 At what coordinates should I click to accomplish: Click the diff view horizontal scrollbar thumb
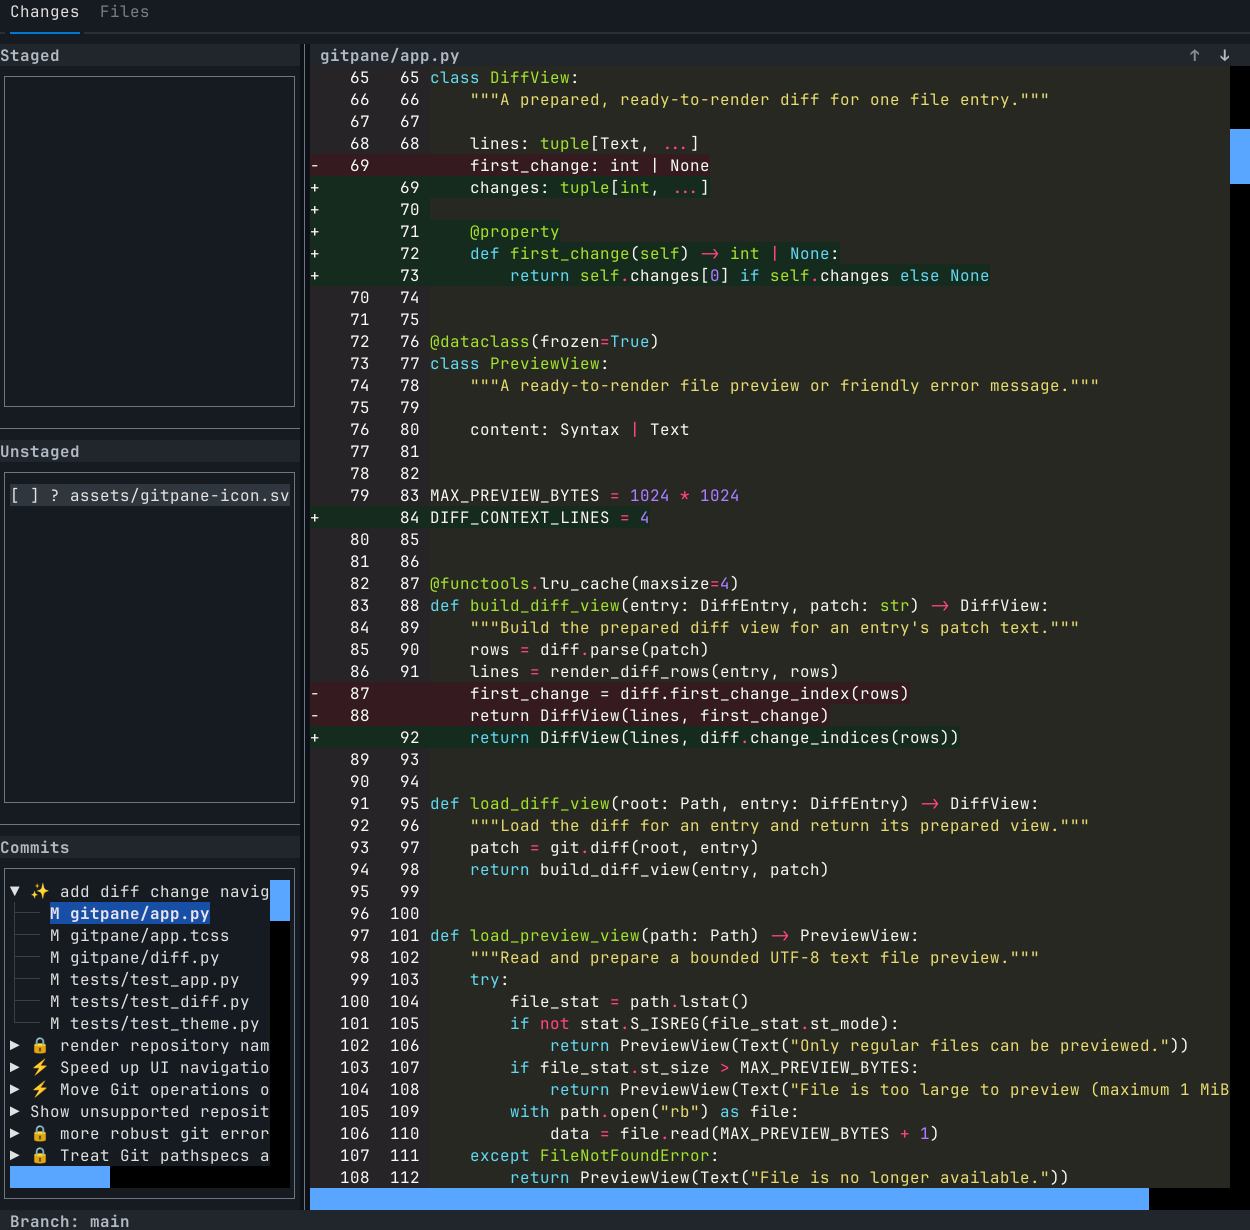coord(729,1199)
